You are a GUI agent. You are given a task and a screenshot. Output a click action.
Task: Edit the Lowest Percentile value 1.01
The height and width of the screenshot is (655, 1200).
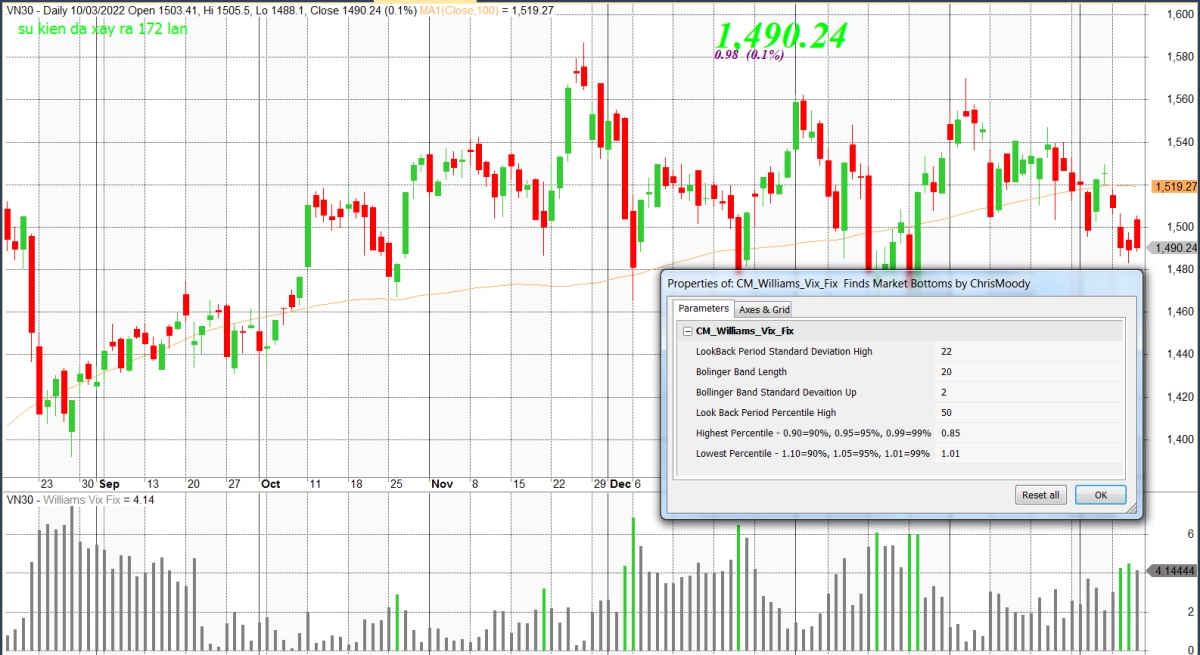(x=1029, y=454)
